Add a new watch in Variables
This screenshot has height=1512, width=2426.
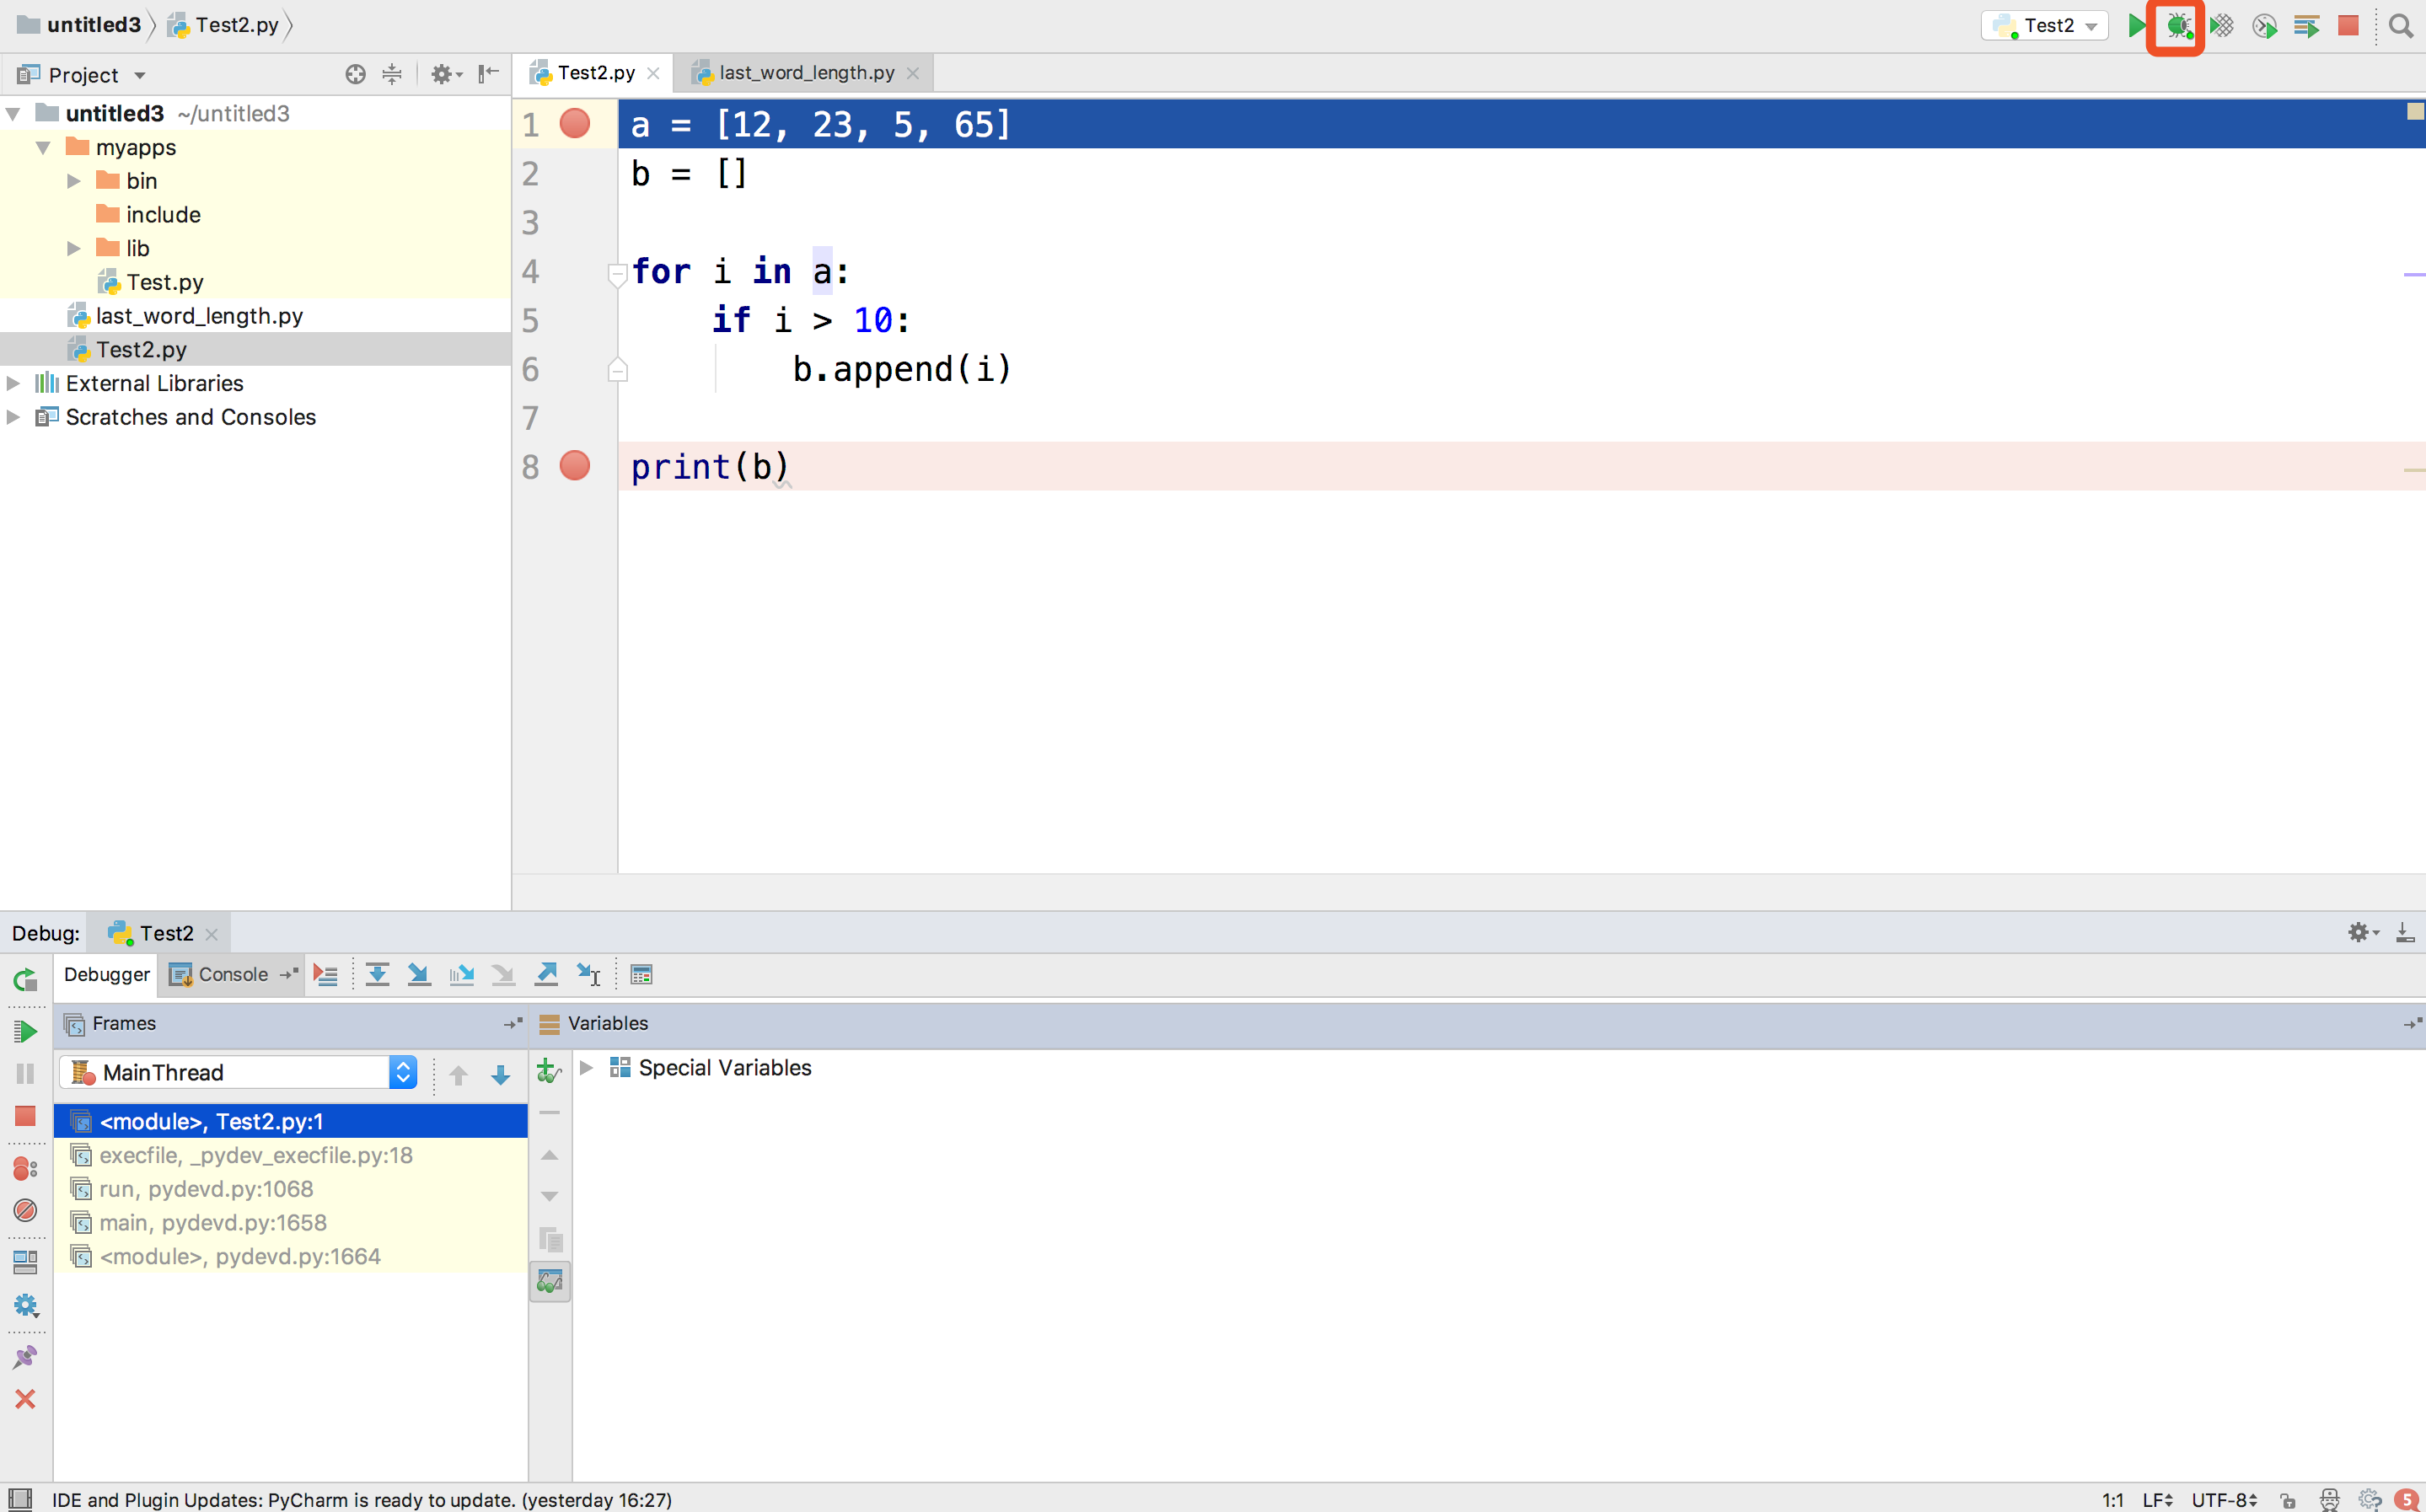[549, 1071]
